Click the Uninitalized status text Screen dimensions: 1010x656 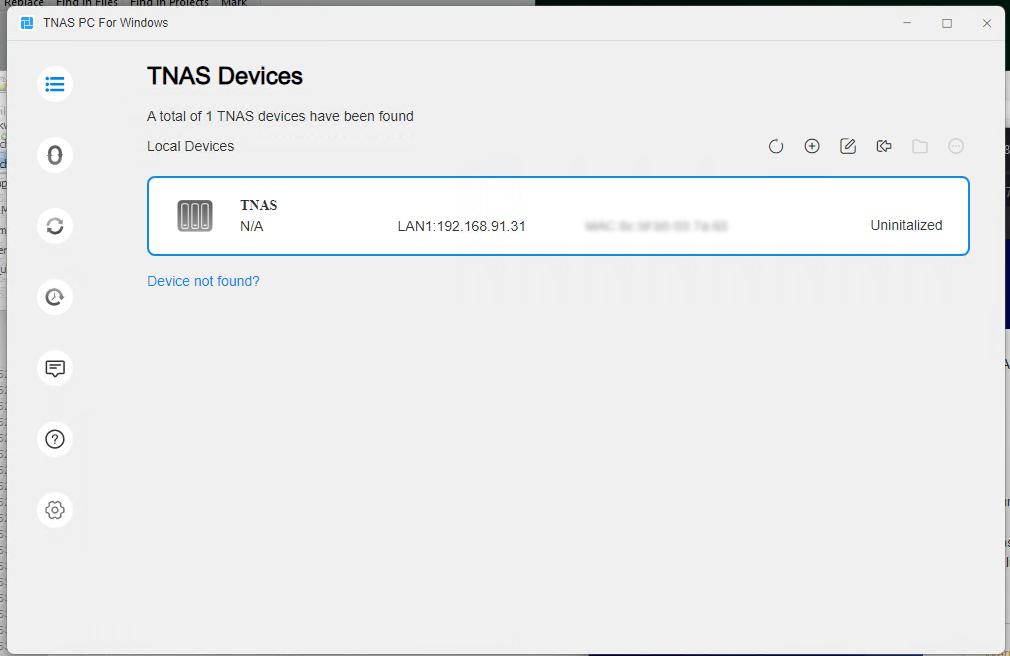point(906,226)
